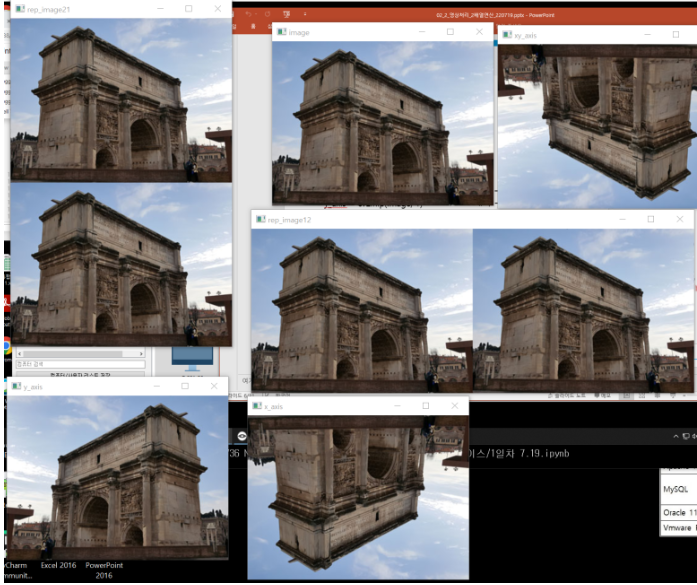Close the rep_image12 window
Viewport: 697px width, 585px height.
click(680, 219)
